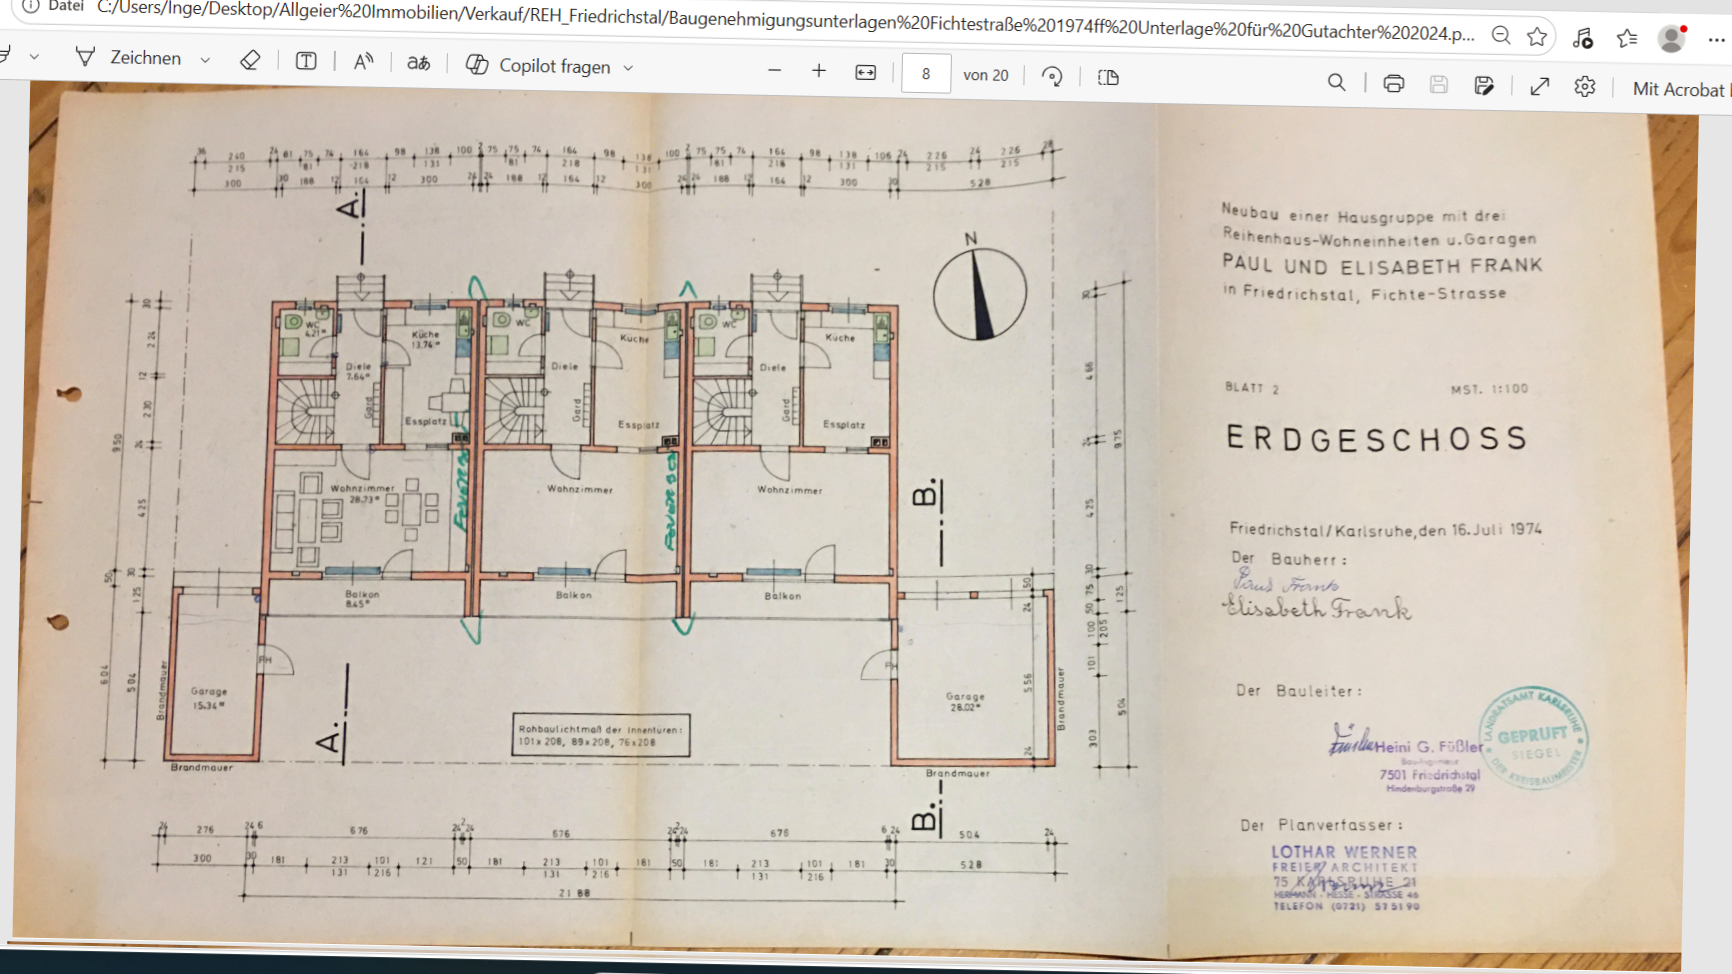This screenshot has height=974, width=1732.
Task: Add this page to favorites star
Action: point(1538,37)
